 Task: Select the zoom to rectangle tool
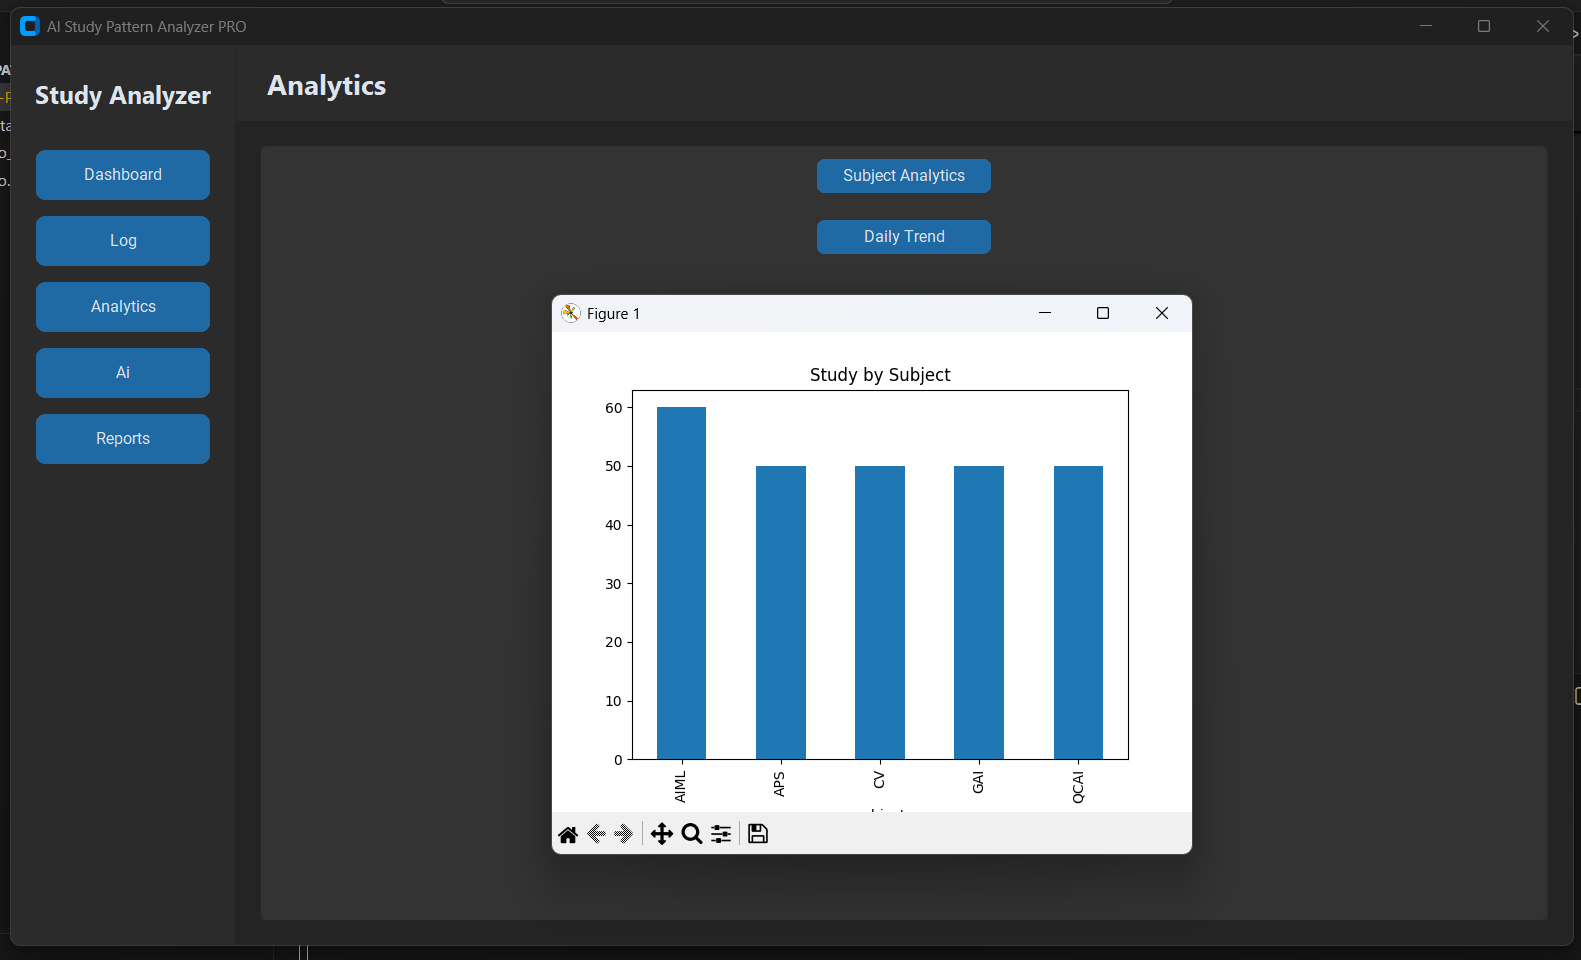pyautogui.click(x=691, y=834)
